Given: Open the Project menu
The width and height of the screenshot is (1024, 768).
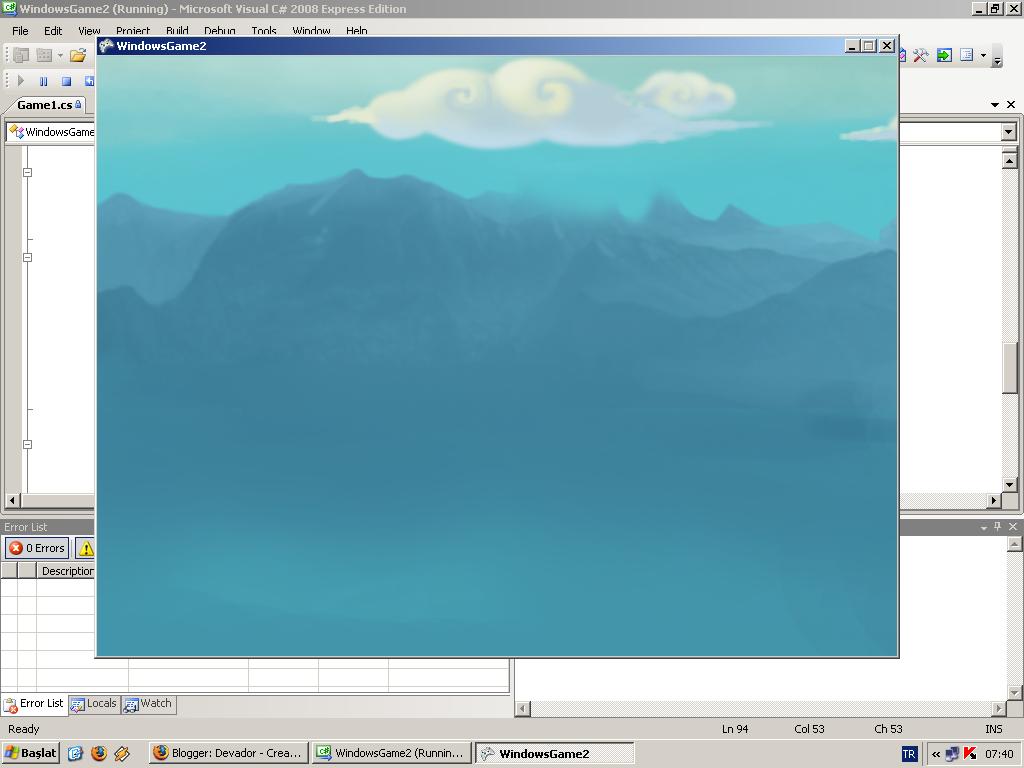Looking at the screenshot, I should tap(133, 31).
